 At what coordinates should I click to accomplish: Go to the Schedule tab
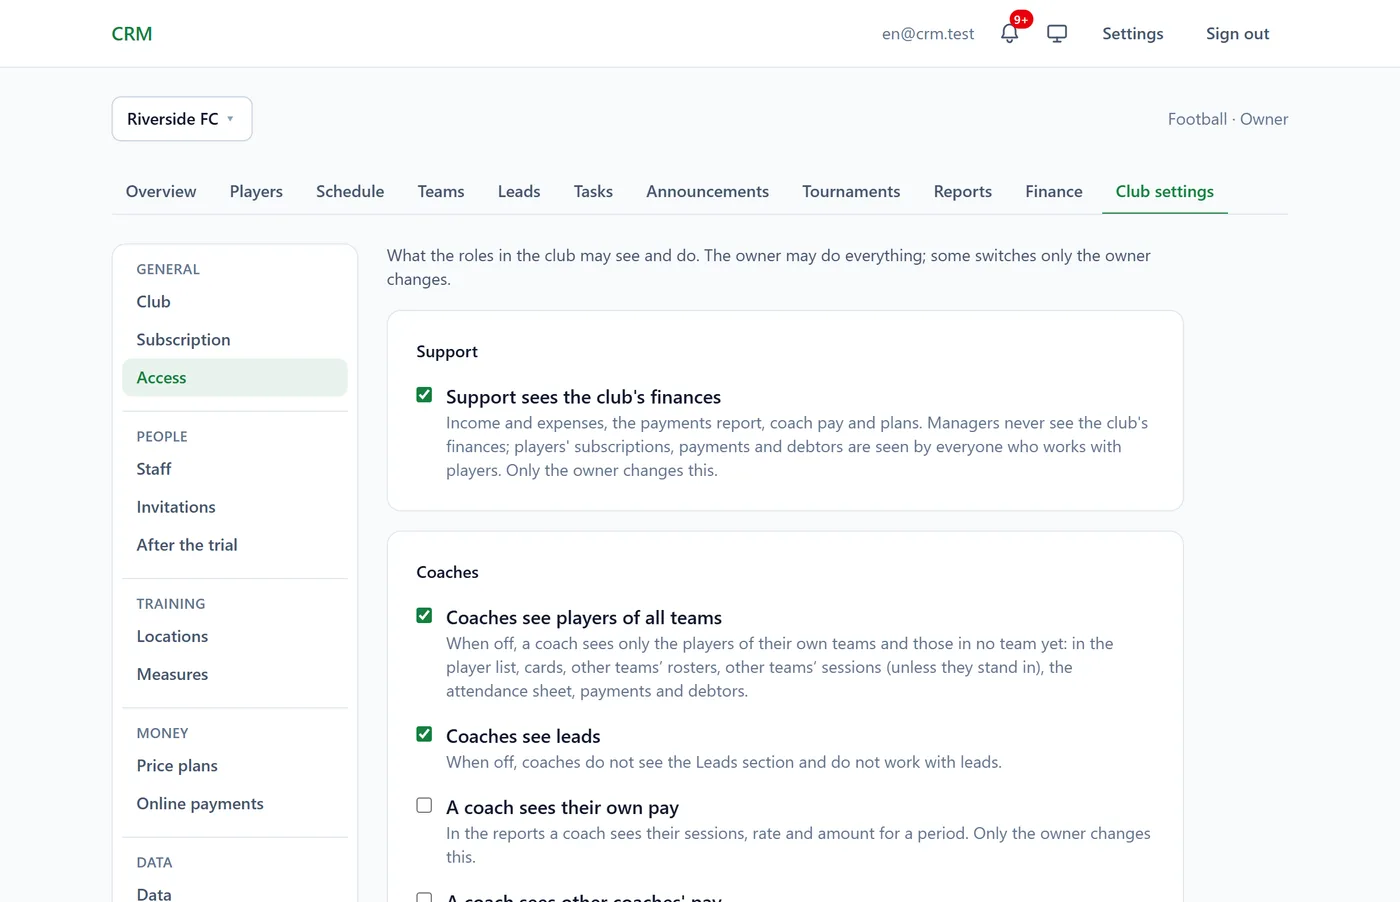click(350, 191)
